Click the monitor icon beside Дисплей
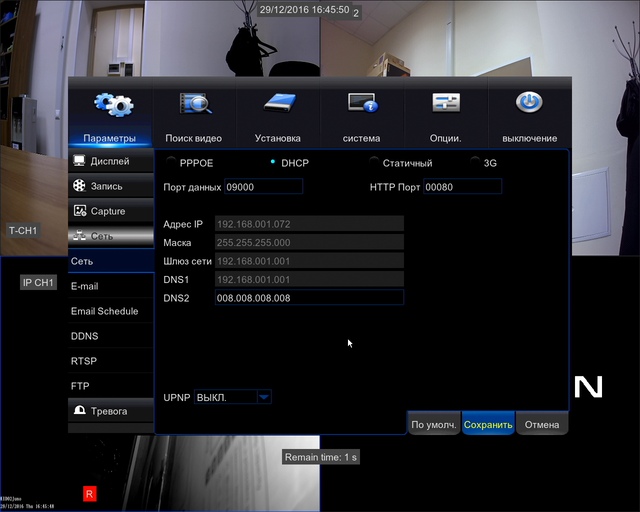Image resolution: width=640 pixels, height=512 pixels. 79,160
